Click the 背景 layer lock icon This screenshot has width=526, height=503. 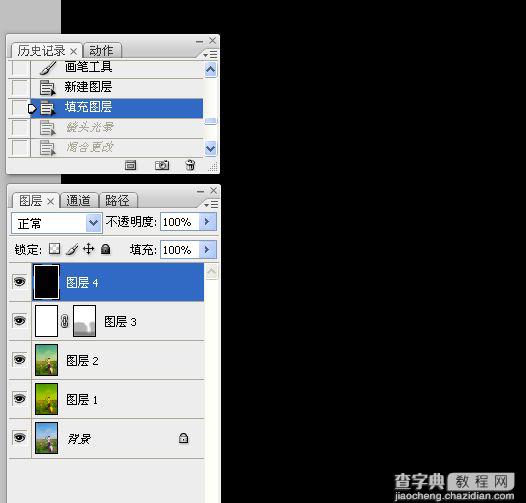[183, 438]
